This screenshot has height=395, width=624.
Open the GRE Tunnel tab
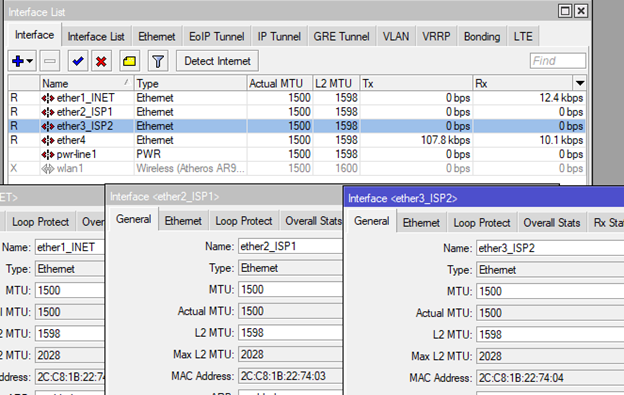pos(341,37)
